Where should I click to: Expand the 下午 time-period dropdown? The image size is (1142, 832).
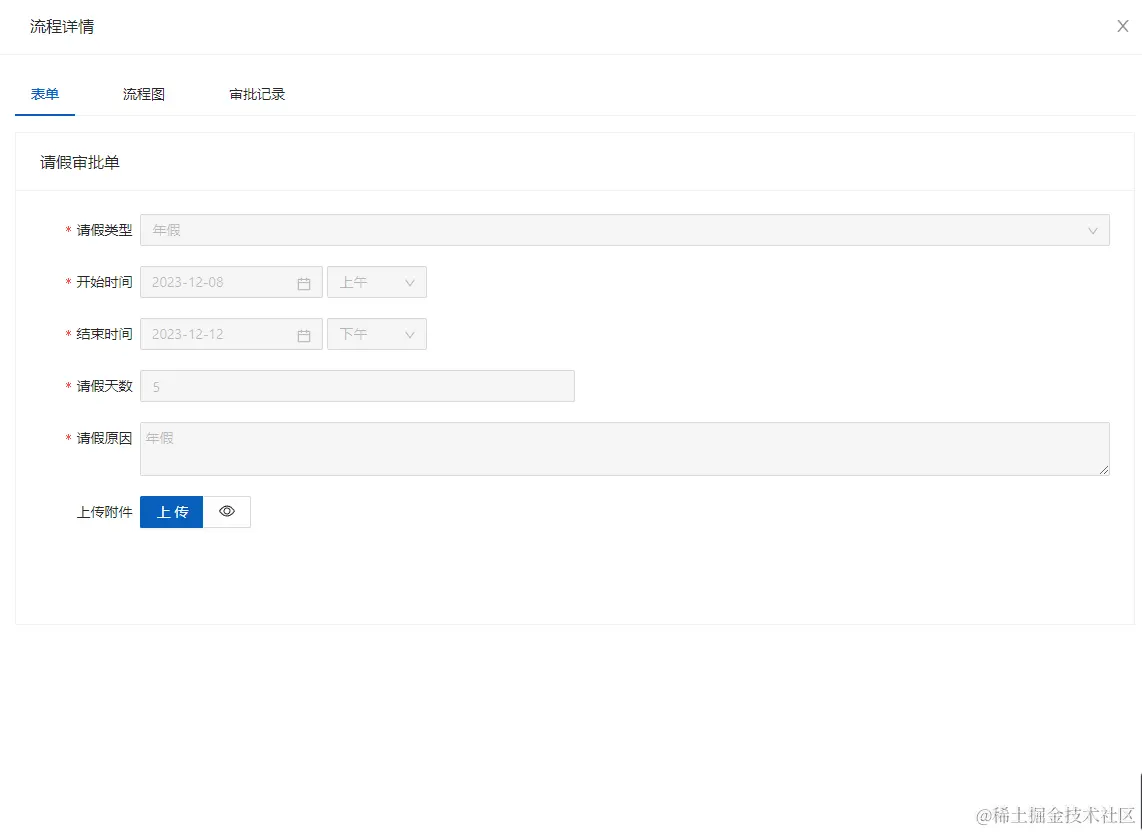tap(377, 334)
